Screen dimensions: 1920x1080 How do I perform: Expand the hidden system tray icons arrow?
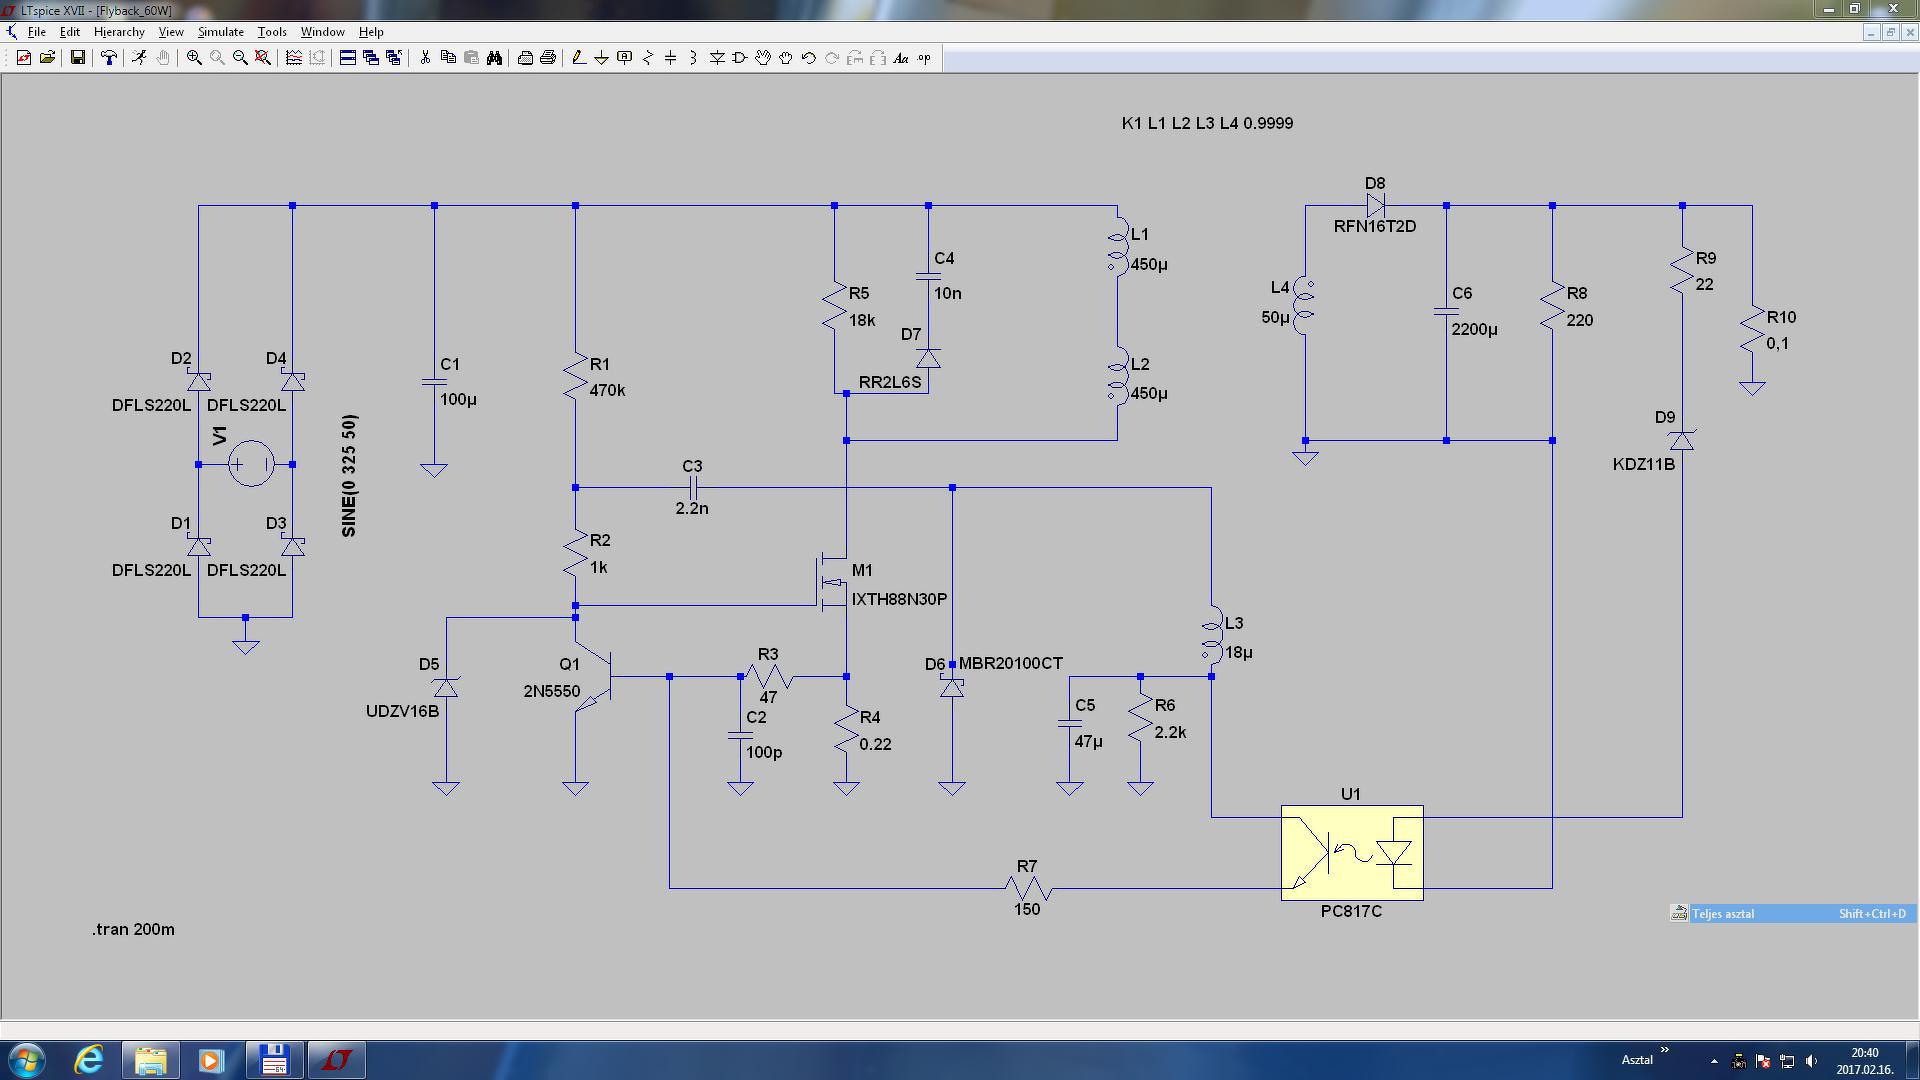pyautogui.click(x=1714, y=1060)
